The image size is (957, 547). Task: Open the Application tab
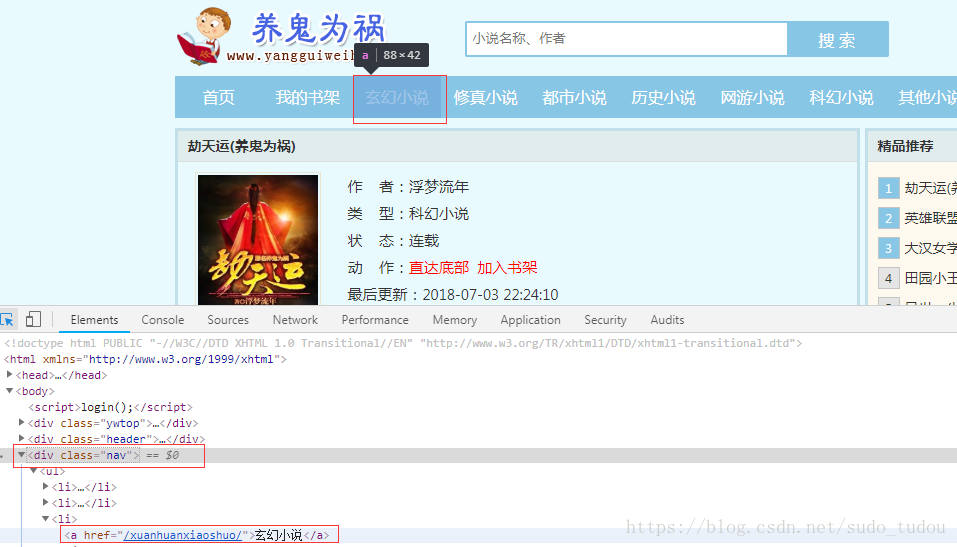pyautogui.click(x=530, y=320)
